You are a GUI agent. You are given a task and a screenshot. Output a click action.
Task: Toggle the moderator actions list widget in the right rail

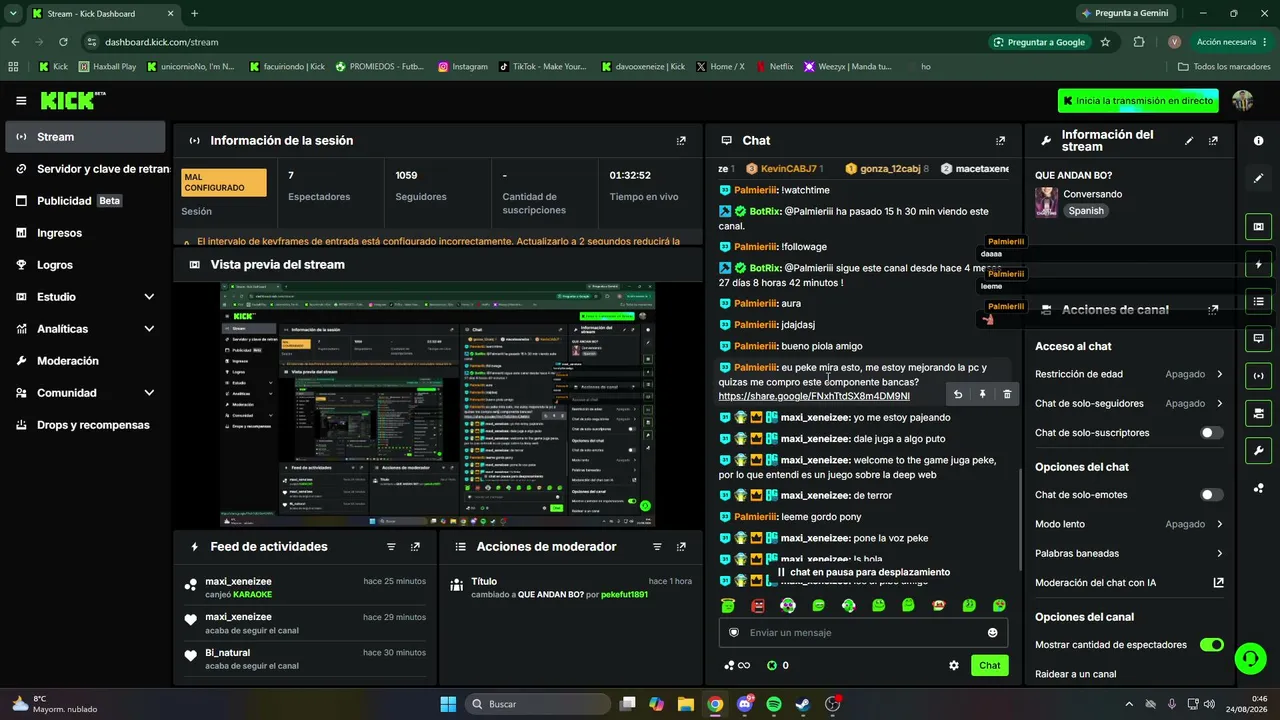click(x=1258, y=301)
